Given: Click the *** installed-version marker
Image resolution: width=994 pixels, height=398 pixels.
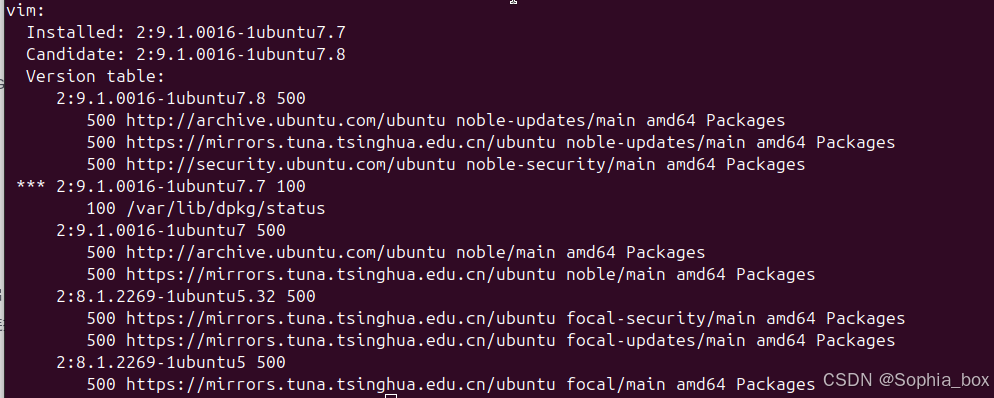Looking at the screenshot, I should tap(31, 186).
